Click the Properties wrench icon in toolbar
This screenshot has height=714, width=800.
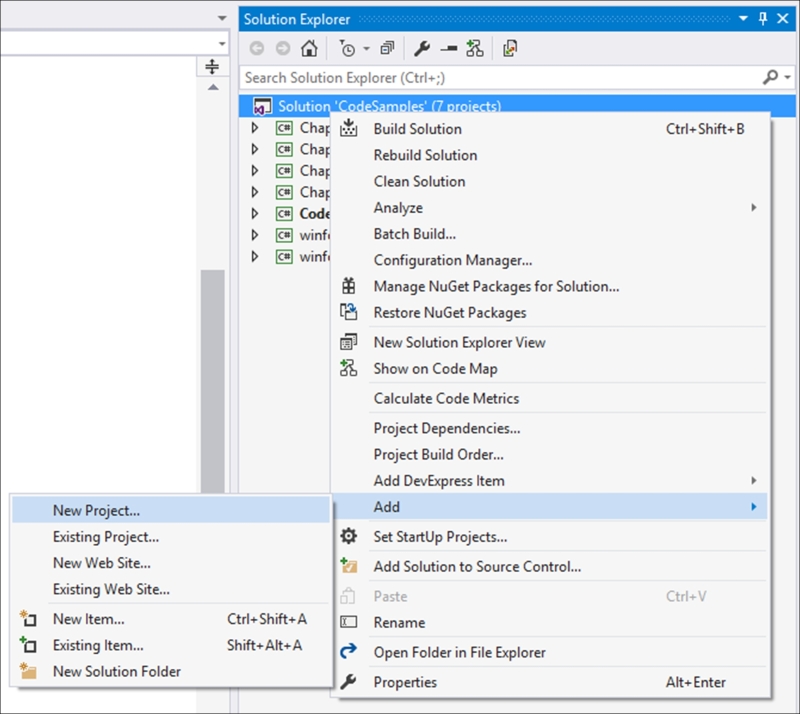(x=422, y=48)
